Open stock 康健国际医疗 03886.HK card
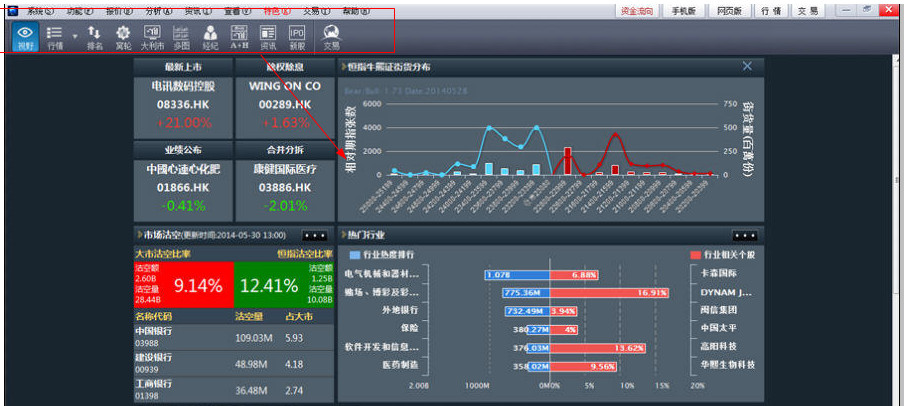 (285, 191)
